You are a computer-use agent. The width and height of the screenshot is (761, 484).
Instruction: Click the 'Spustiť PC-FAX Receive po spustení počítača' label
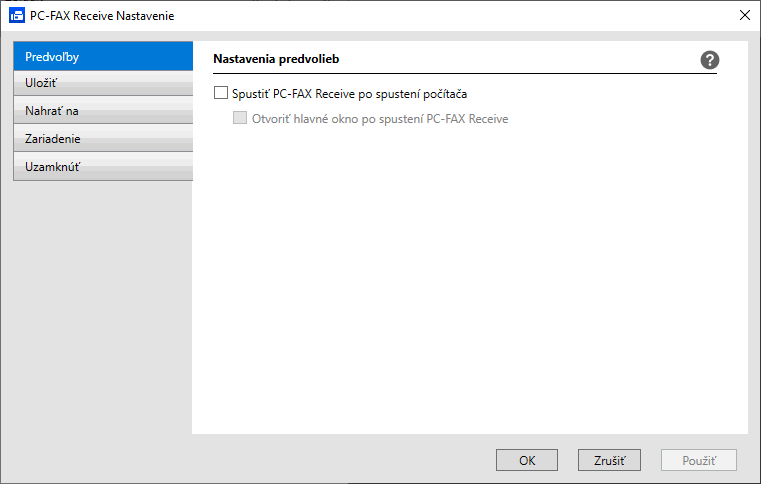(x=349, y=94)
